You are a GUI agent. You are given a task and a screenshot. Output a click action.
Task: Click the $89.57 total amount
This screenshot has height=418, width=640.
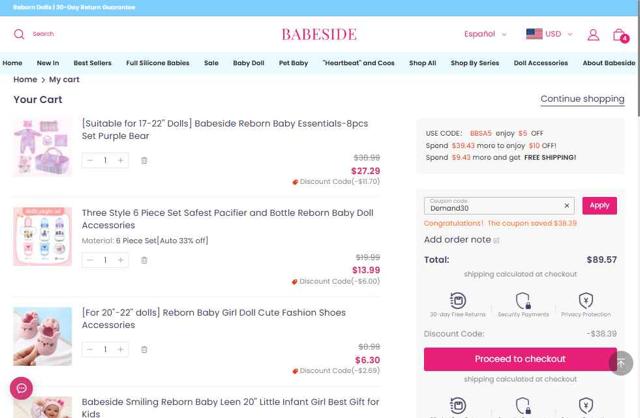(x=602, y=260)
